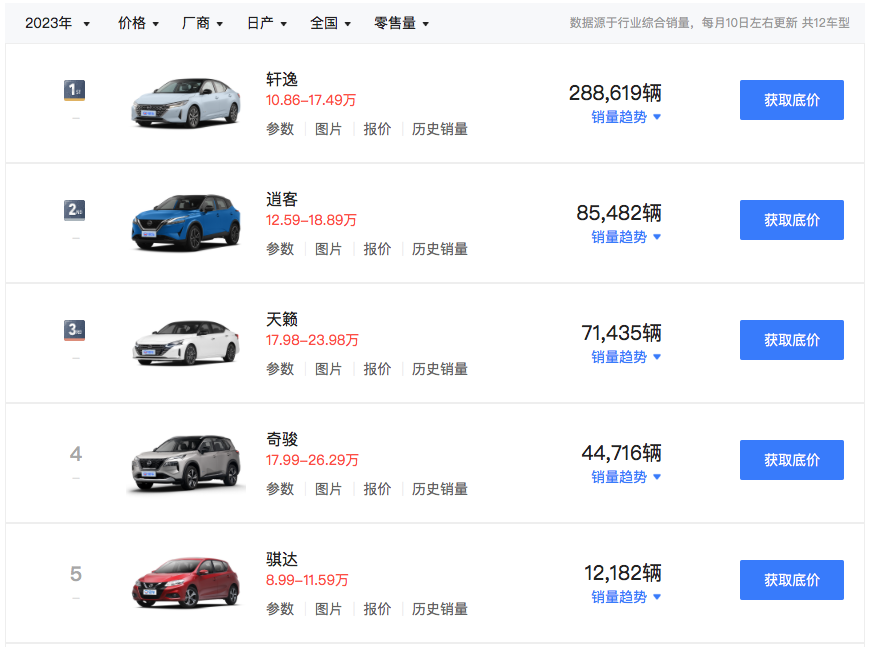
Task: Expand 销量趋势 for 奇骏
Action: [x=626, y=477]
